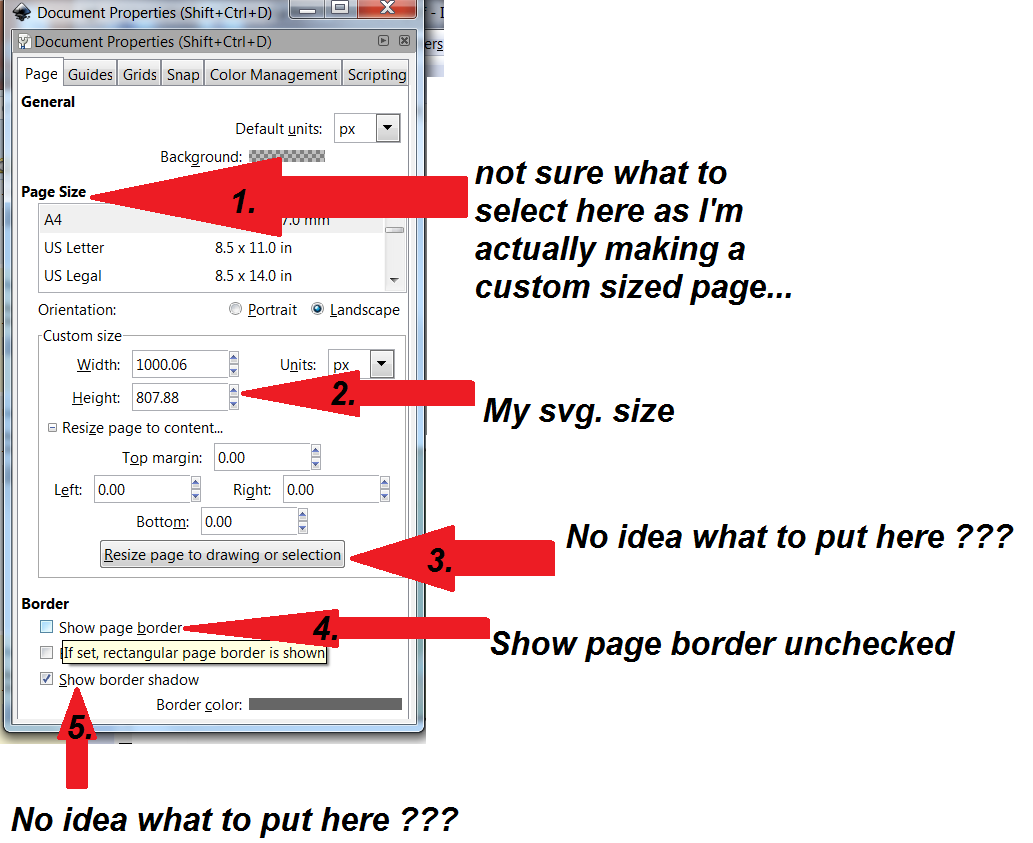
Task: Open the Grids tab
Action: tap(139, 73)
